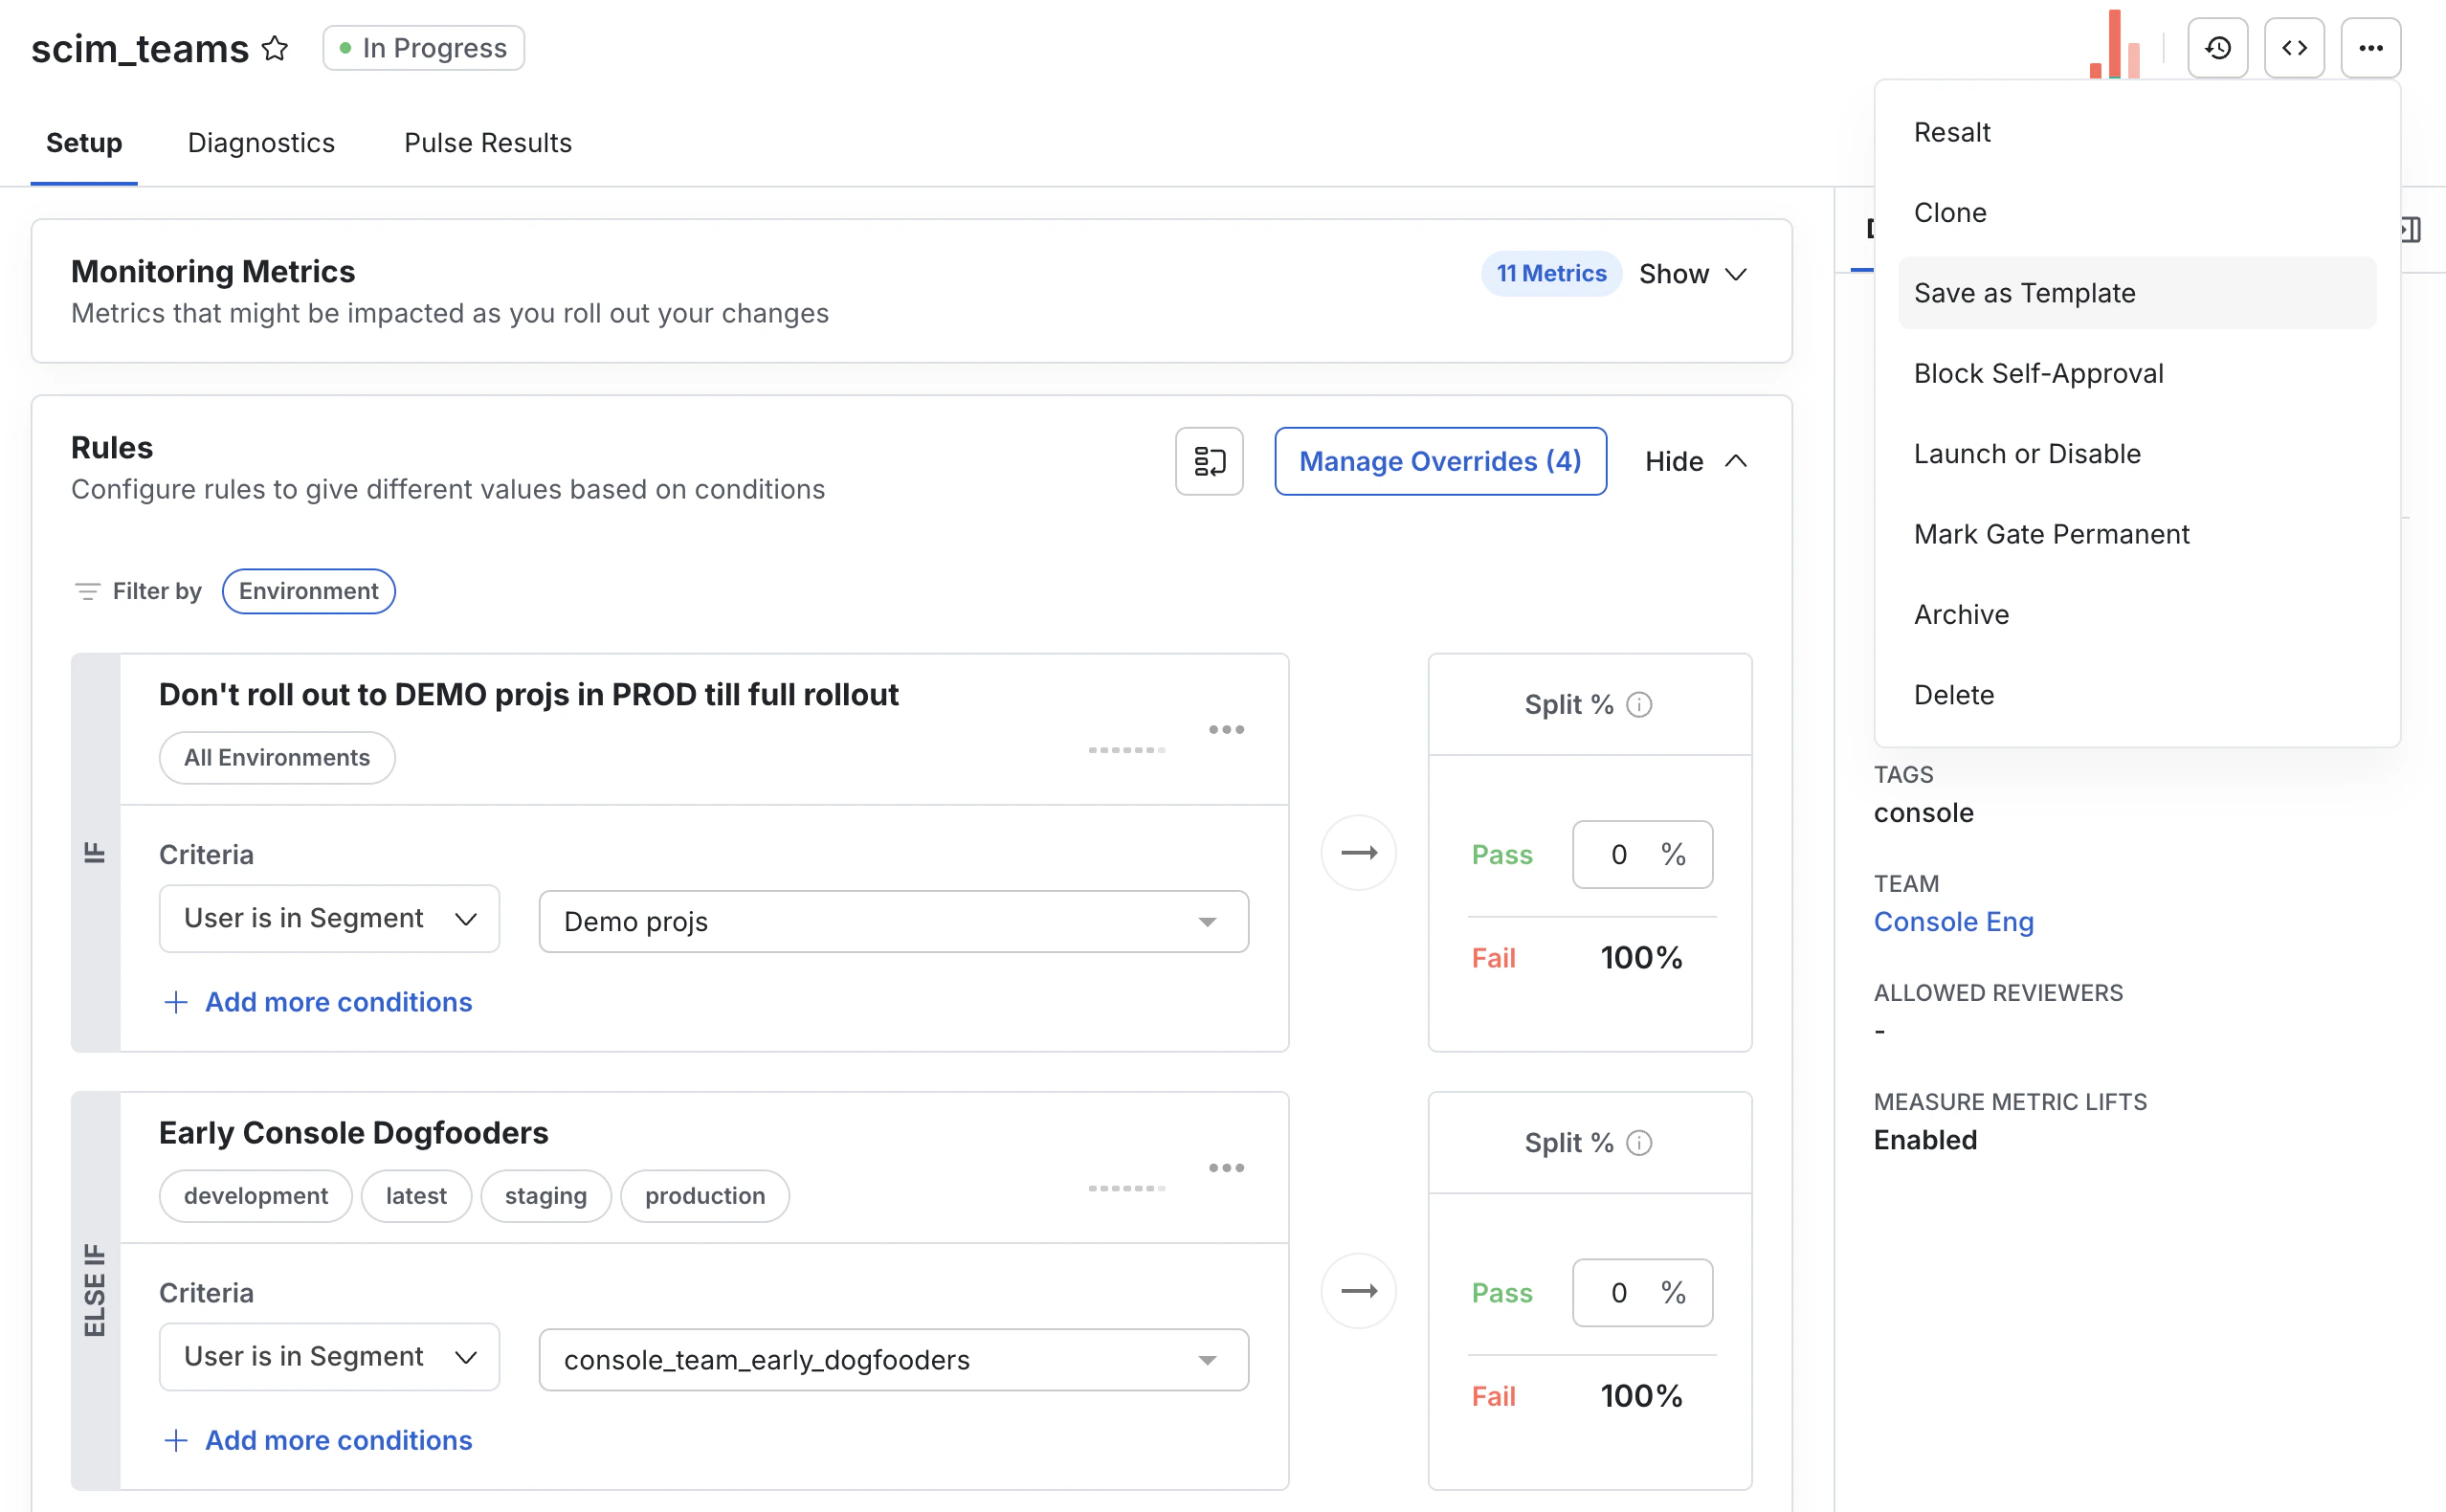The image size is (2446, 1512).
Task: Click the top-right three-dots menu button
Action: [x=2370, y=48]
